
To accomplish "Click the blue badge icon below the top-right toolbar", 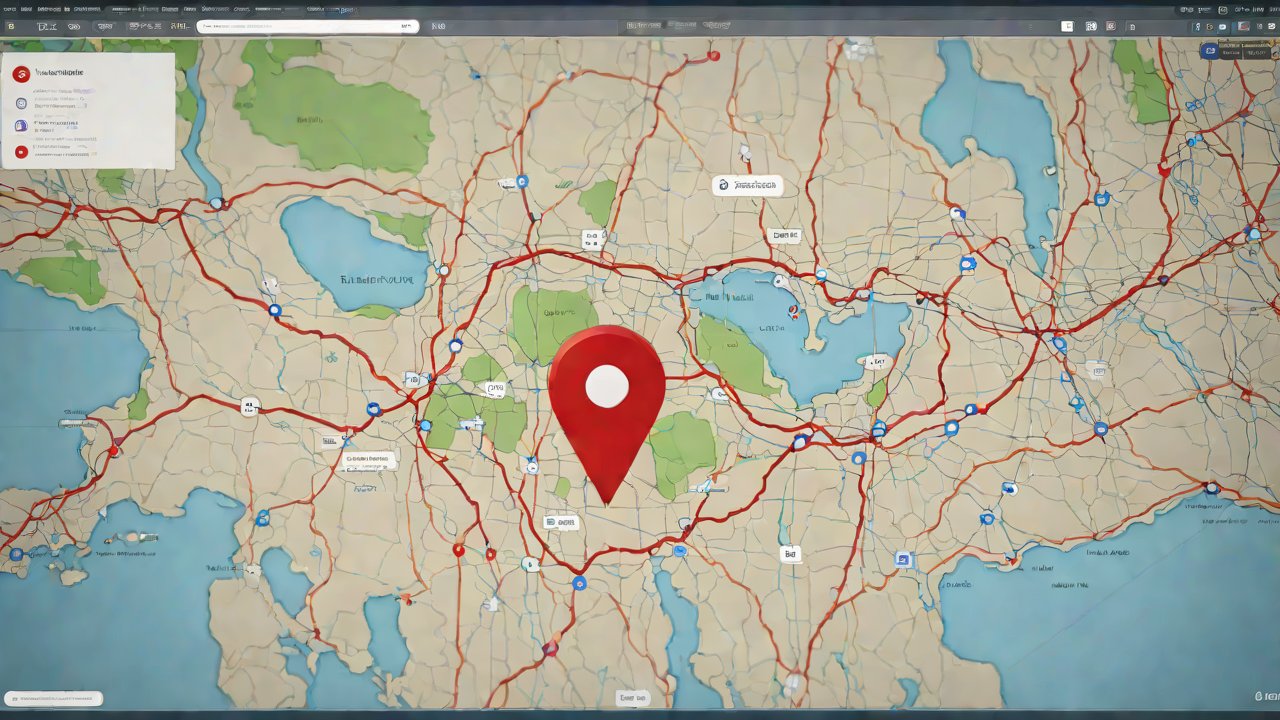I will click(1209, 50).
